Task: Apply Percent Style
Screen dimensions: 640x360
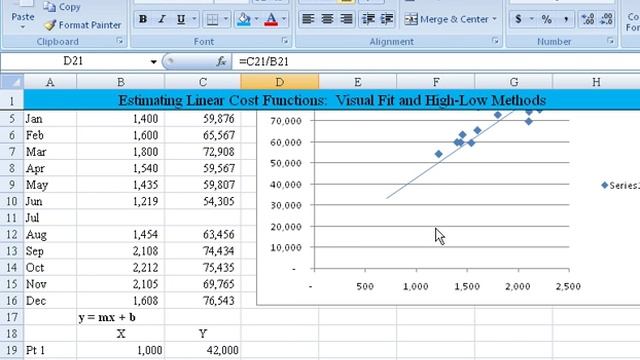Action: (547, 19)
